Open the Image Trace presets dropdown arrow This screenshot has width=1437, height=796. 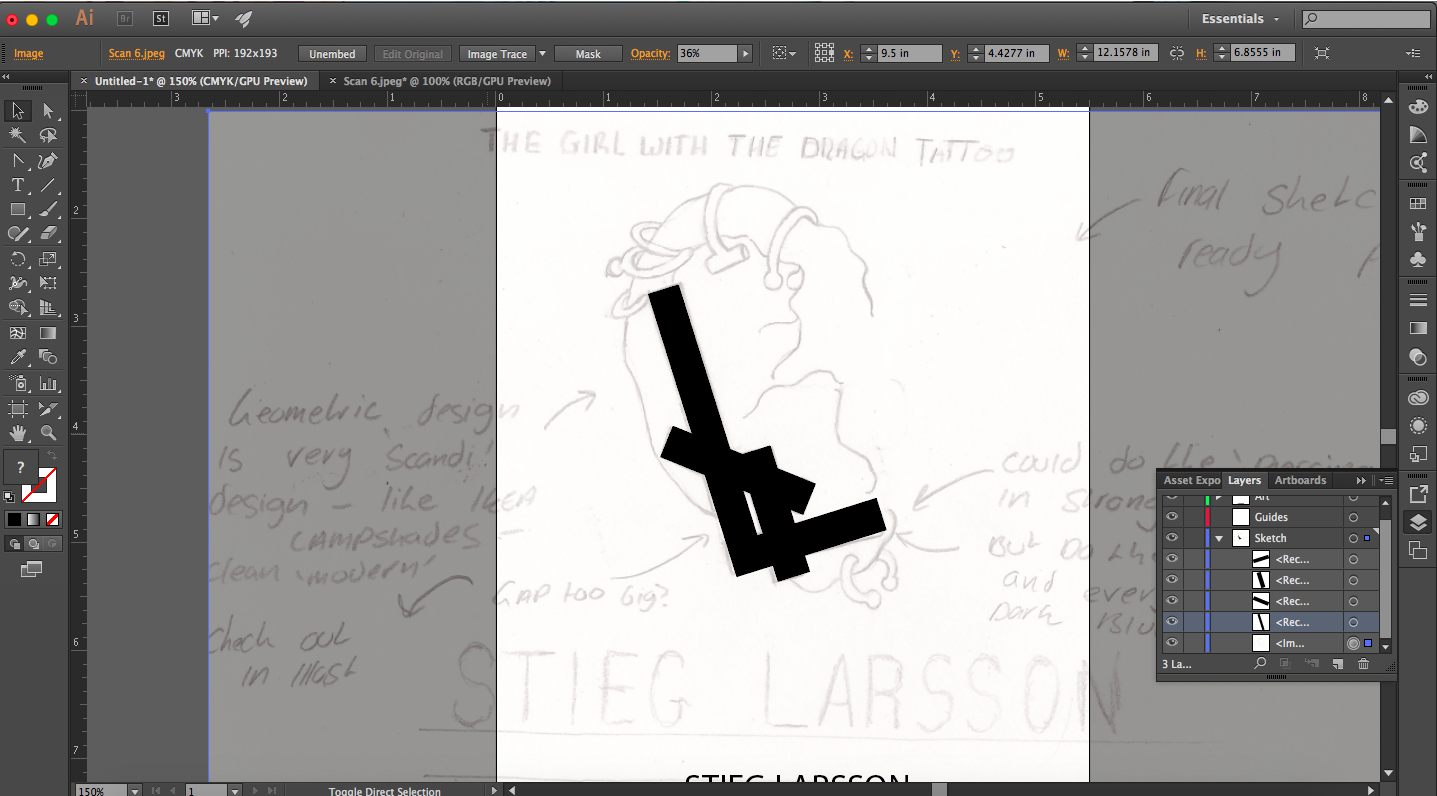[542, 54]
